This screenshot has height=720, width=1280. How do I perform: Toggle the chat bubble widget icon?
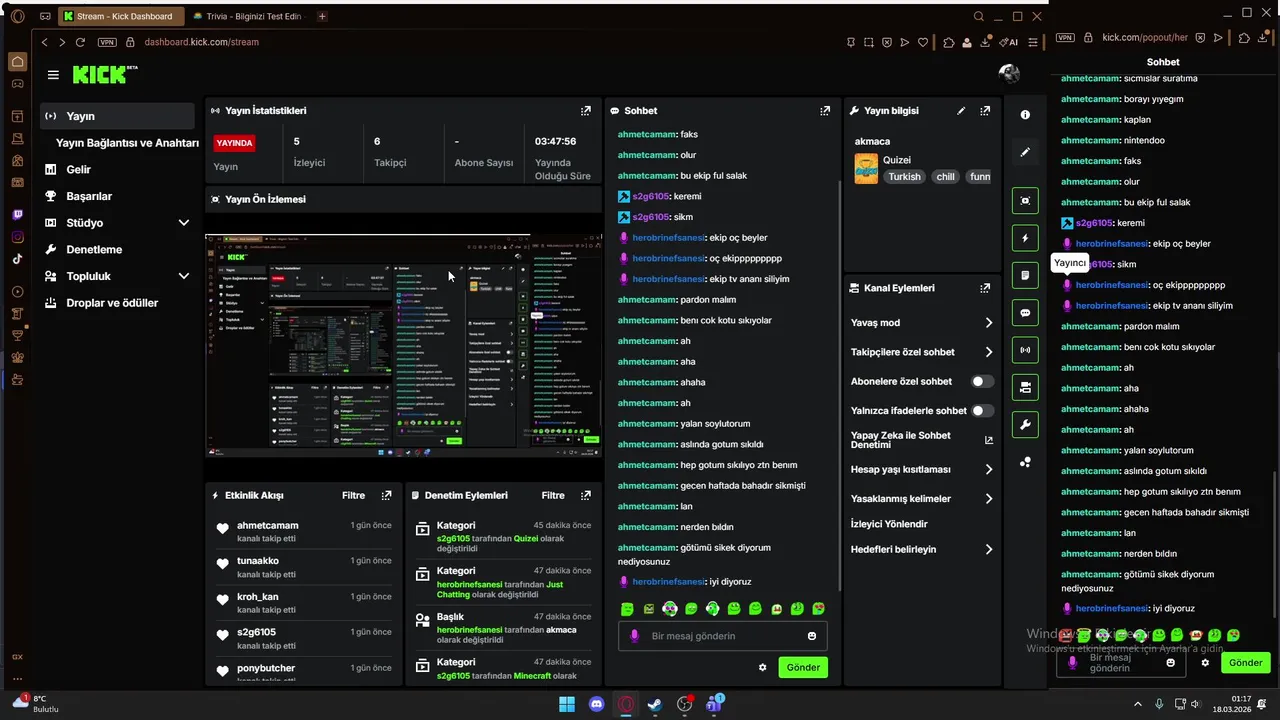[x=1025, y=313]
